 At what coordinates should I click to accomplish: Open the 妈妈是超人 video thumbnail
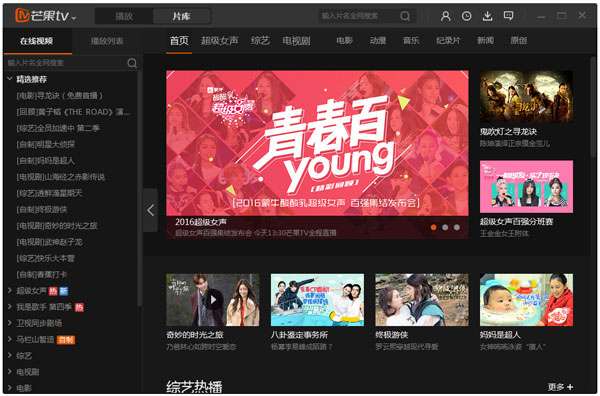point(526,300)
